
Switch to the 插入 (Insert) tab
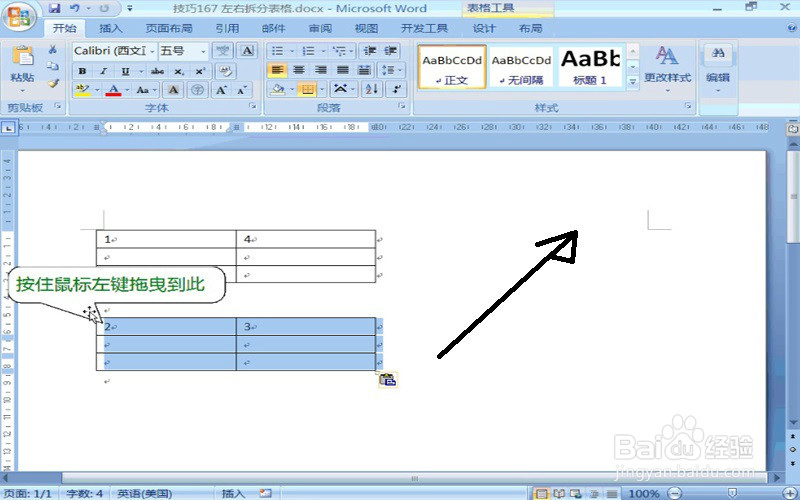point(110,29)
